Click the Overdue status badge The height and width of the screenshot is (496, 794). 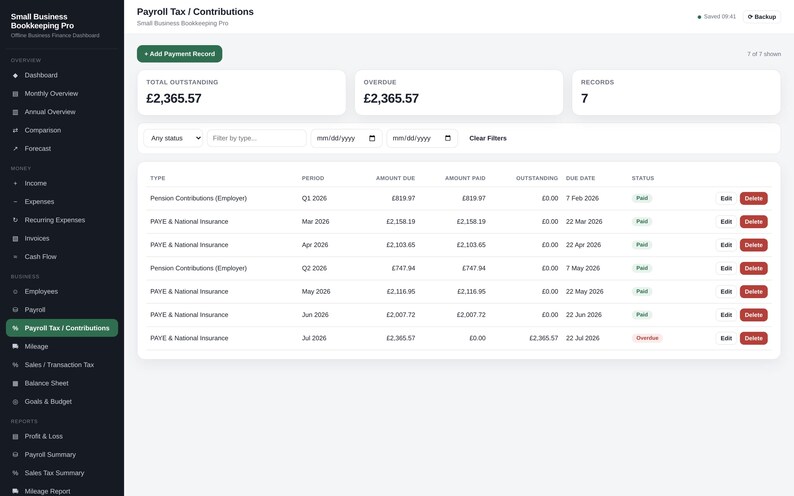[x=647, y=338]
